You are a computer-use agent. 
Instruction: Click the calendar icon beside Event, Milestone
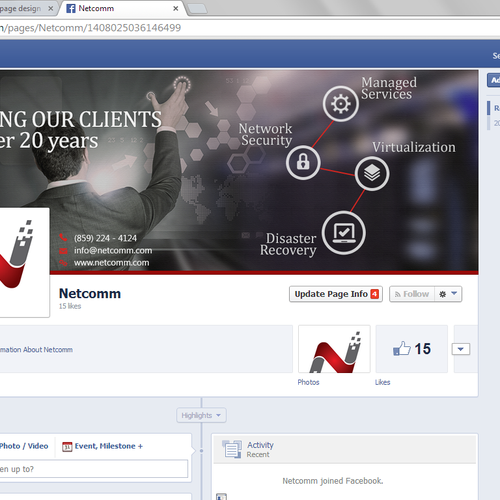tap(67, 447)
